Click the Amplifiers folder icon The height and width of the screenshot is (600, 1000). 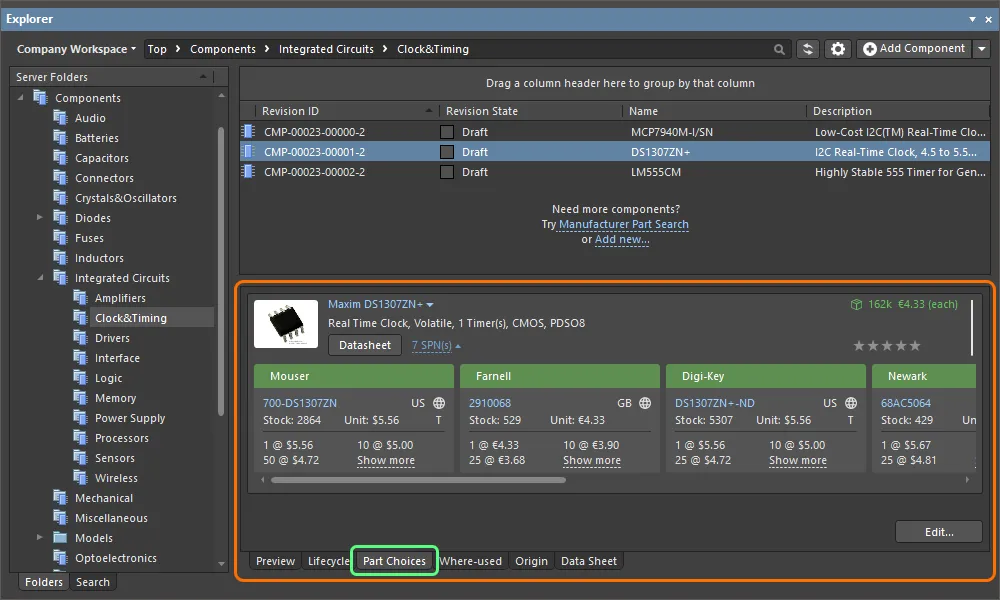pyautogui.click(x=80, y=298)
